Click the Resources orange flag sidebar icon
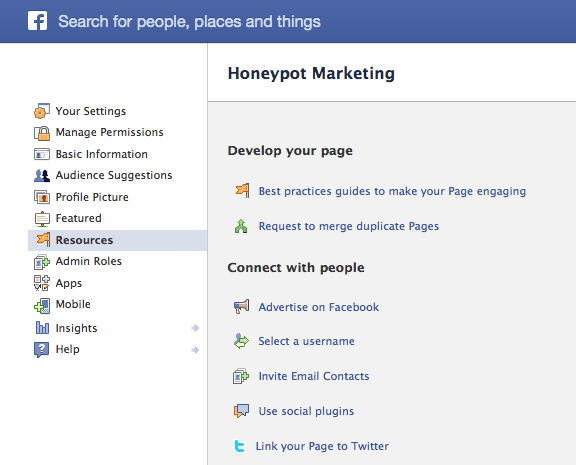 [x=43, y=240]
